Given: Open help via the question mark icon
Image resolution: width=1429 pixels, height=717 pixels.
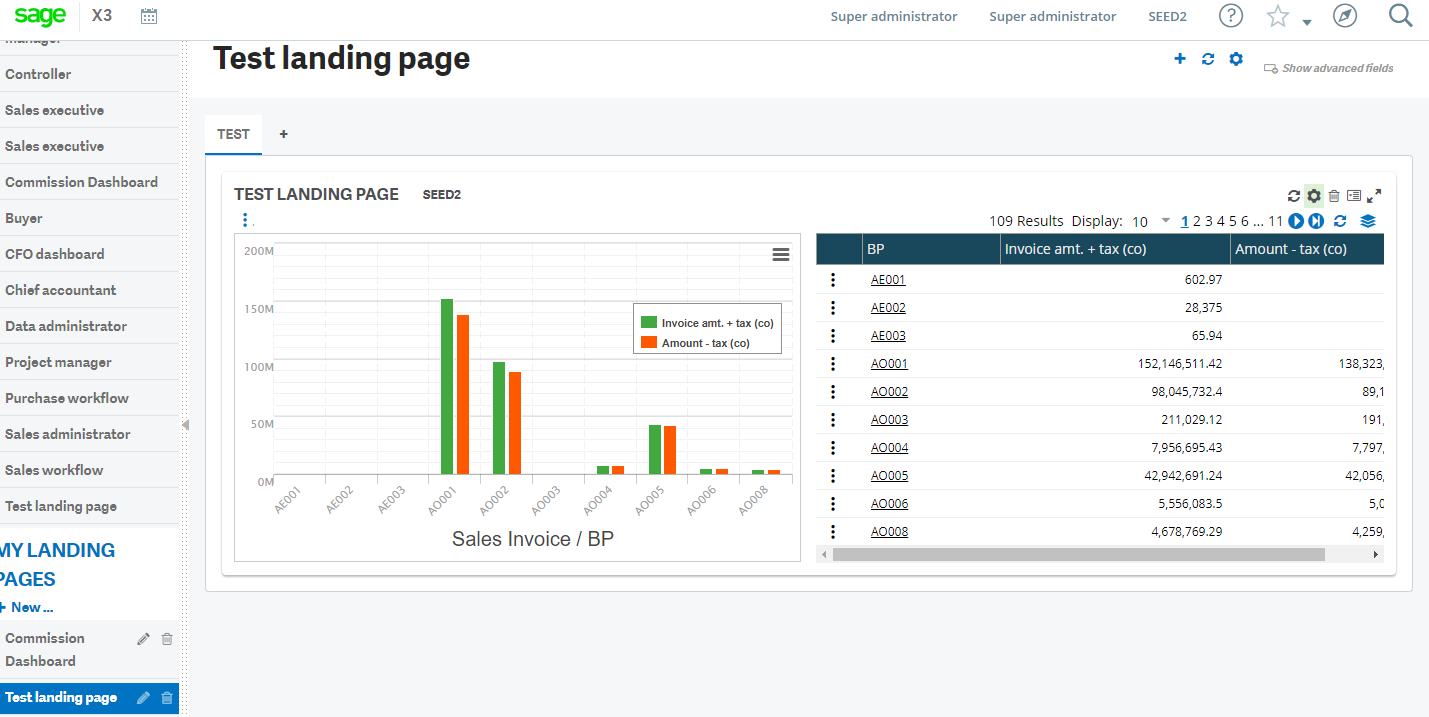Looking at the screenshot, I should tap(1231, 16).
